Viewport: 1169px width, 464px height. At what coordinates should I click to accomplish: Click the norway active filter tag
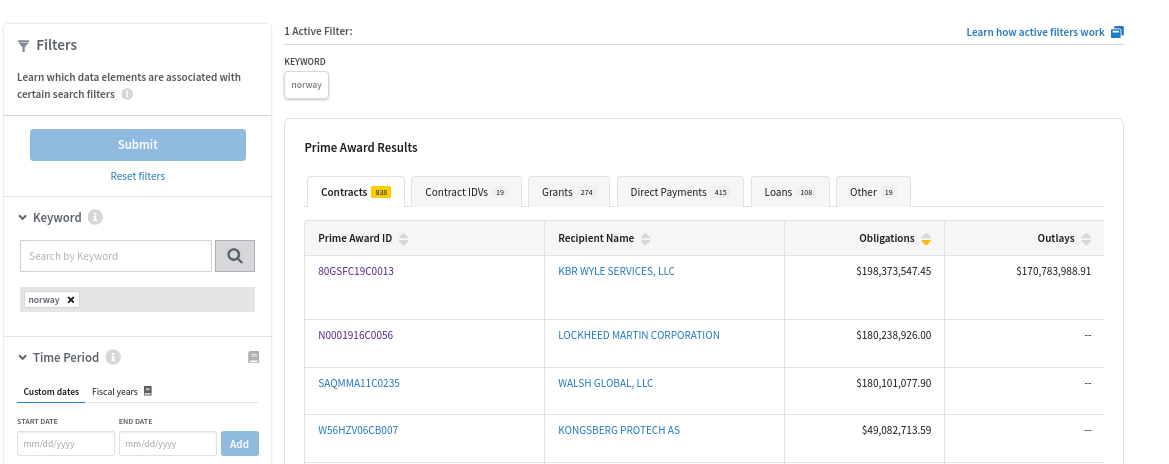[306, 85]
